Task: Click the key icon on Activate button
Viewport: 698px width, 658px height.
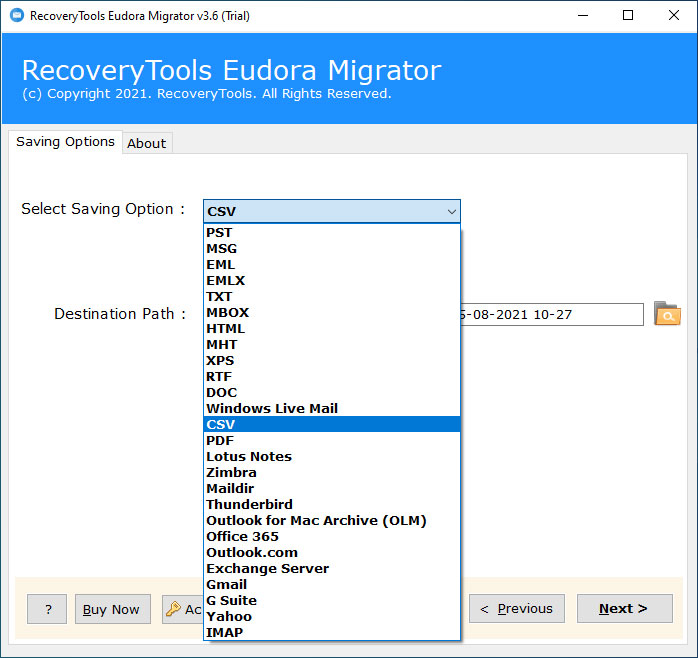Action: coord(173,609)
